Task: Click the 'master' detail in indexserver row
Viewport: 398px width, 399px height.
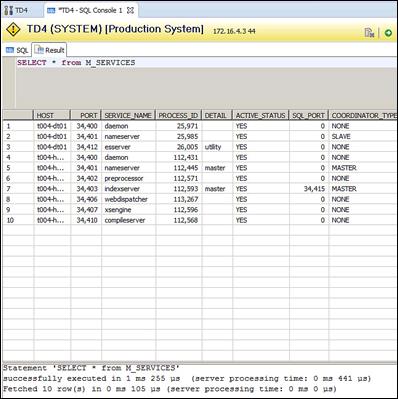Action: tap(217, 189)
